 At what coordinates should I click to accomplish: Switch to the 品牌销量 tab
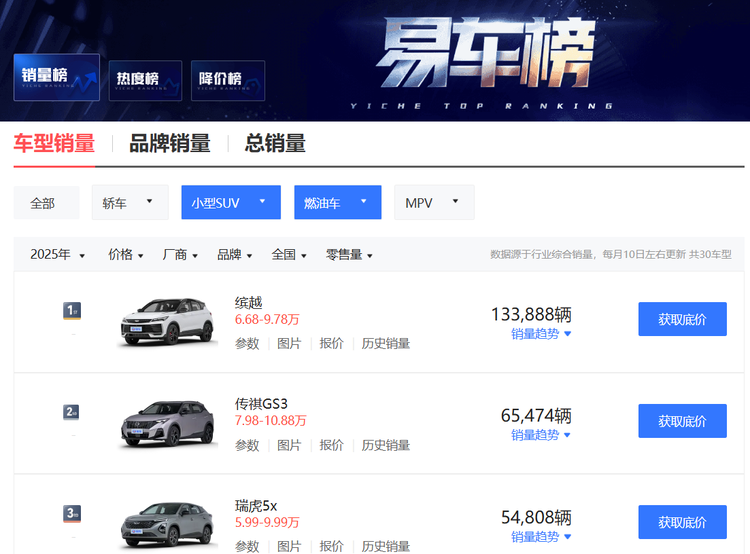[x=170, y=144]
